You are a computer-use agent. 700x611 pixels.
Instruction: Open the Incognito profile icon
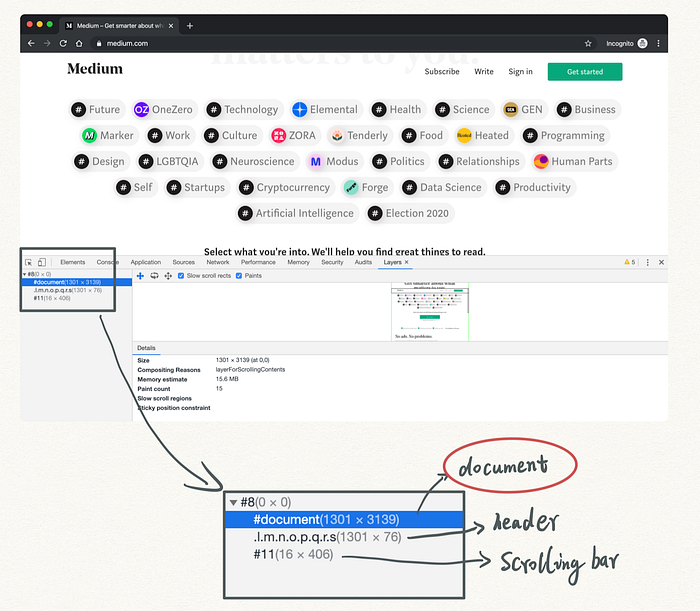point(642,43)
